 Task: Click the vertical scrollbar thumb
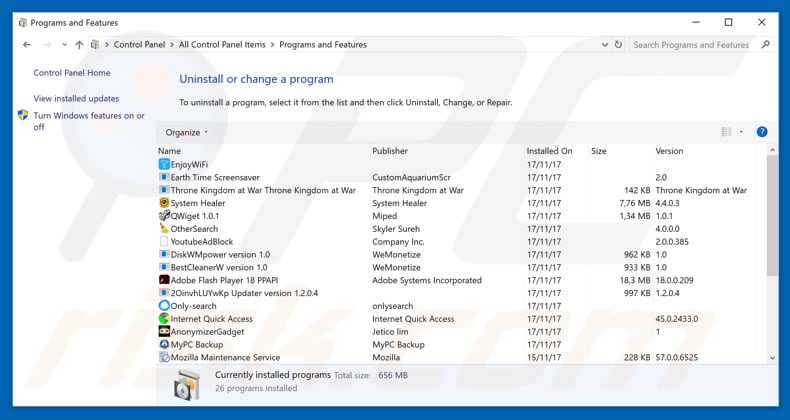pos(772,216)
